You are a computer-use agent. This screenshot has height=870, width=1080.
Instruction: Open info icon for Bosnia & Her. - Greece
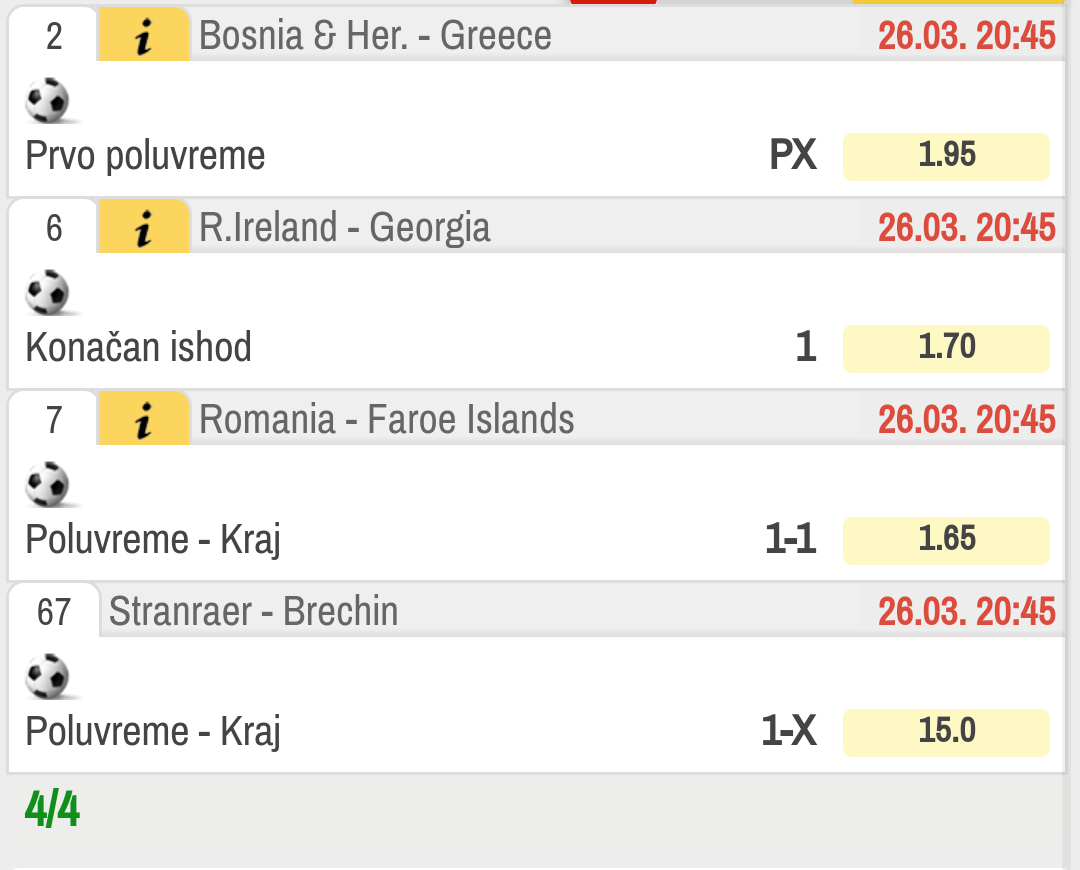coord(143,35)
